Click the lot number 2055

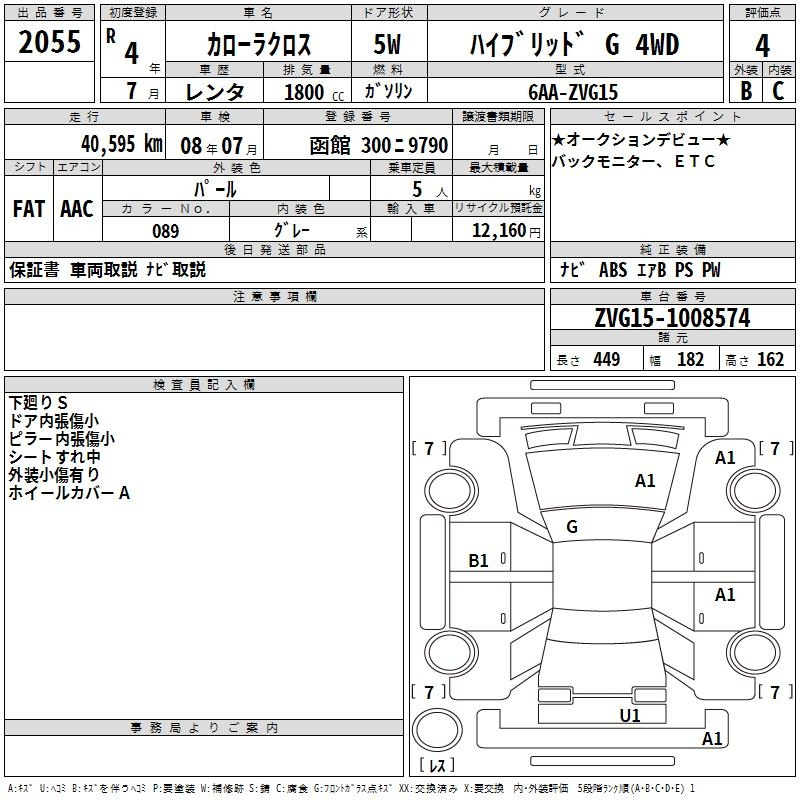[x=49, y=42]
